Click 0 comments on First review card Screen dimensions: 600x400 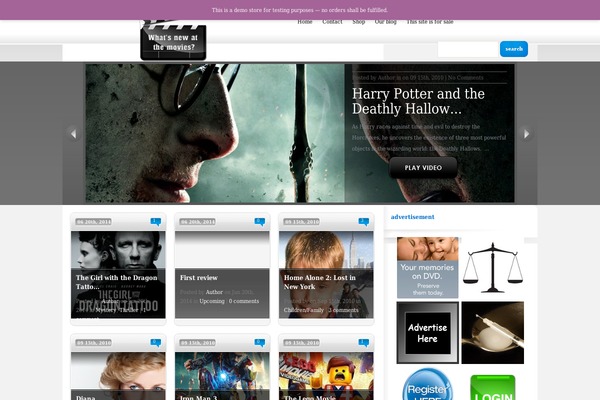(x=244, y=301)
